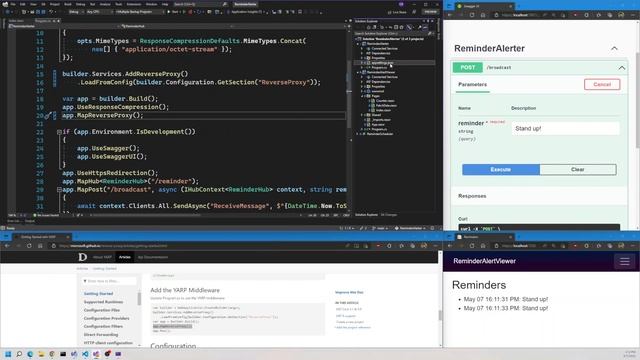Open the Multiple Startup Projects dropdown

coord(139,12)
